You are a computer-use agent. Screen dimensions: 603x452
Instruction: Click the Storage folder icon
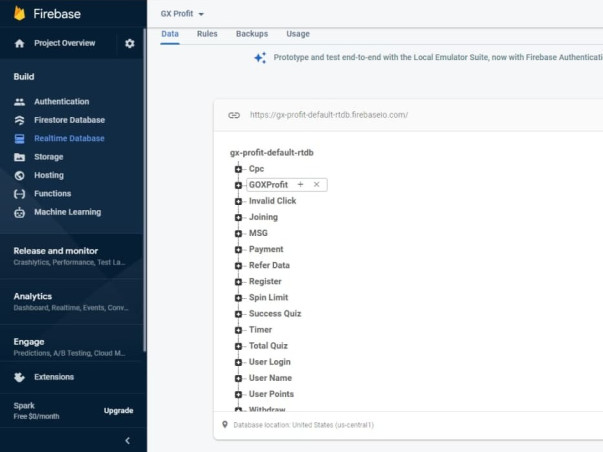coord(20,157)
